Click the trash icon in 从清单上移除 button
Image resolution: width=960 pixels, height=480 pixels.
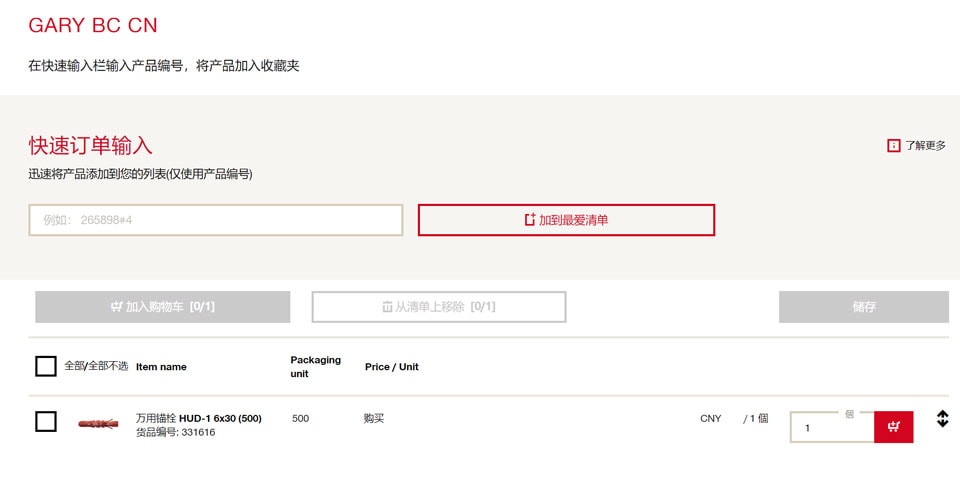(387, 307)
